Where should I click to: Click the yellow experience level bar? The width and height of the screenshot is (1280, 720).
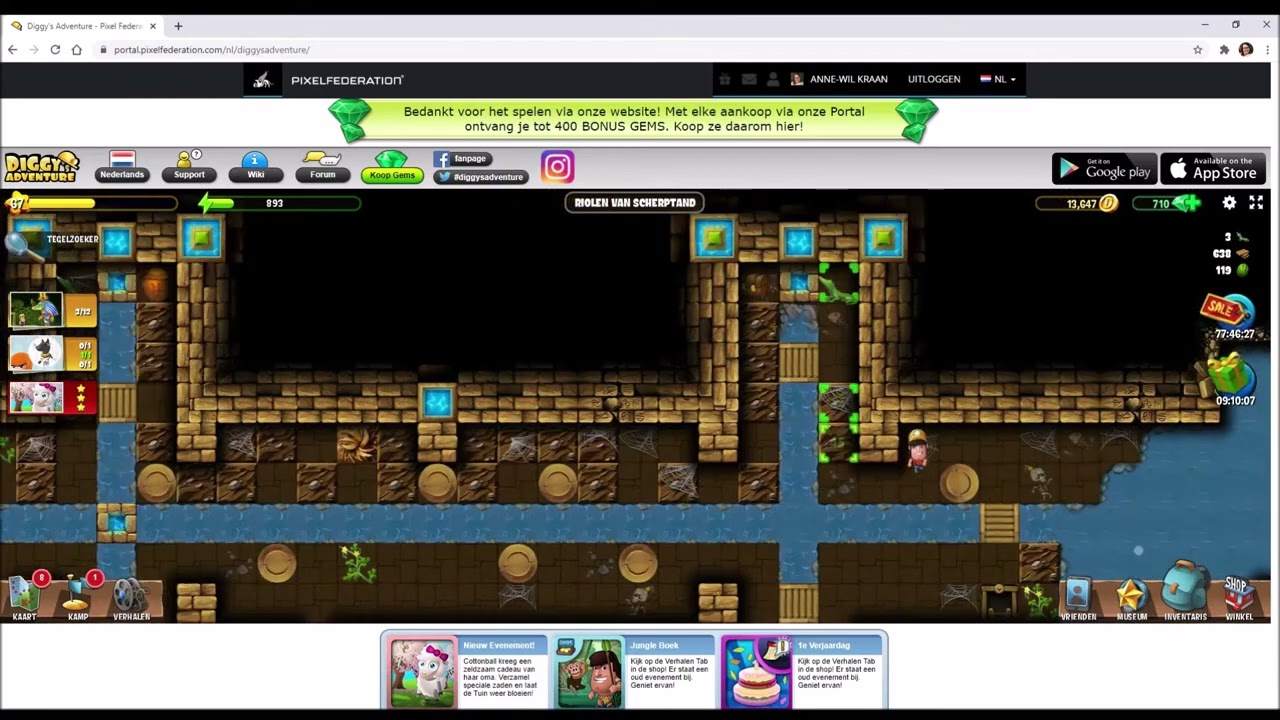92,203
